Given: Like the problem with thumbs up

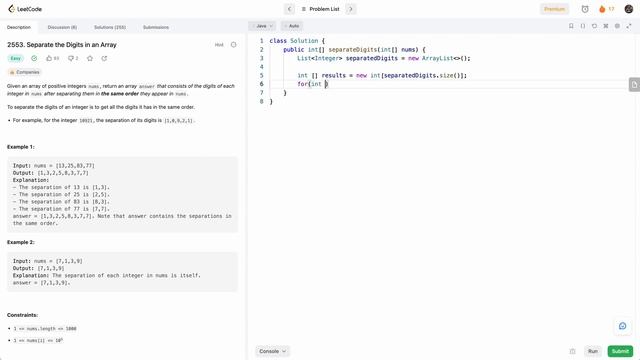Looking at the screenshot, I should click(49, 58).
